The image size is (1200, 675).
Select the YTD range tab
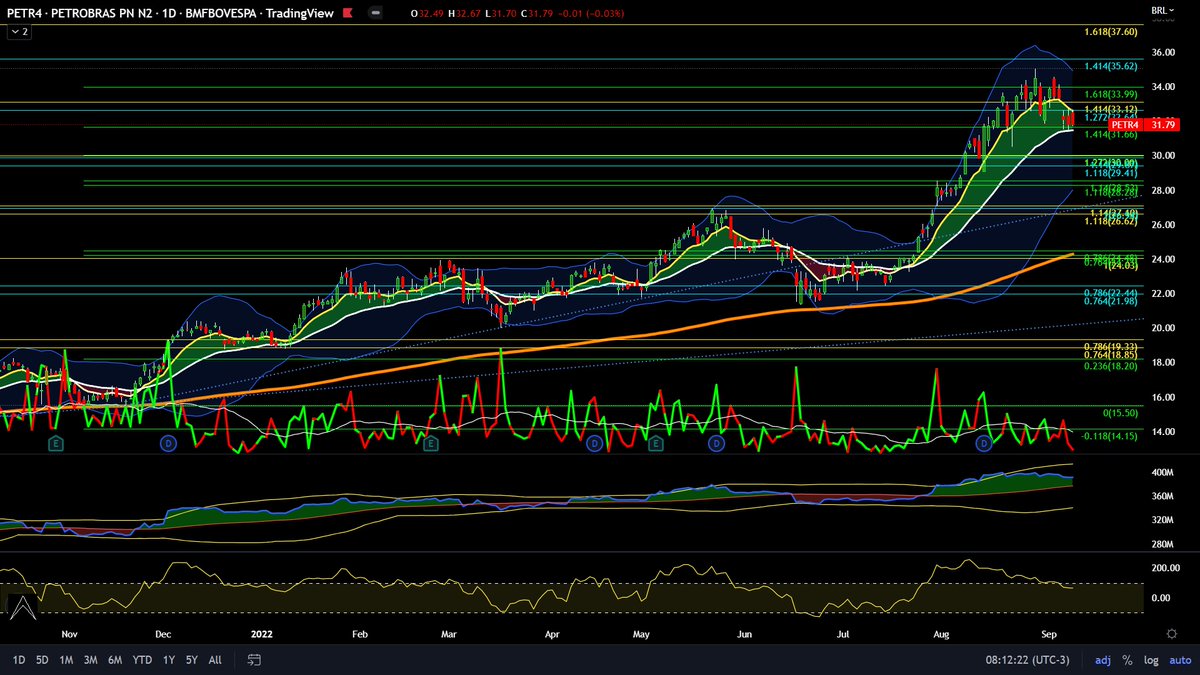[x=142, y=660]
